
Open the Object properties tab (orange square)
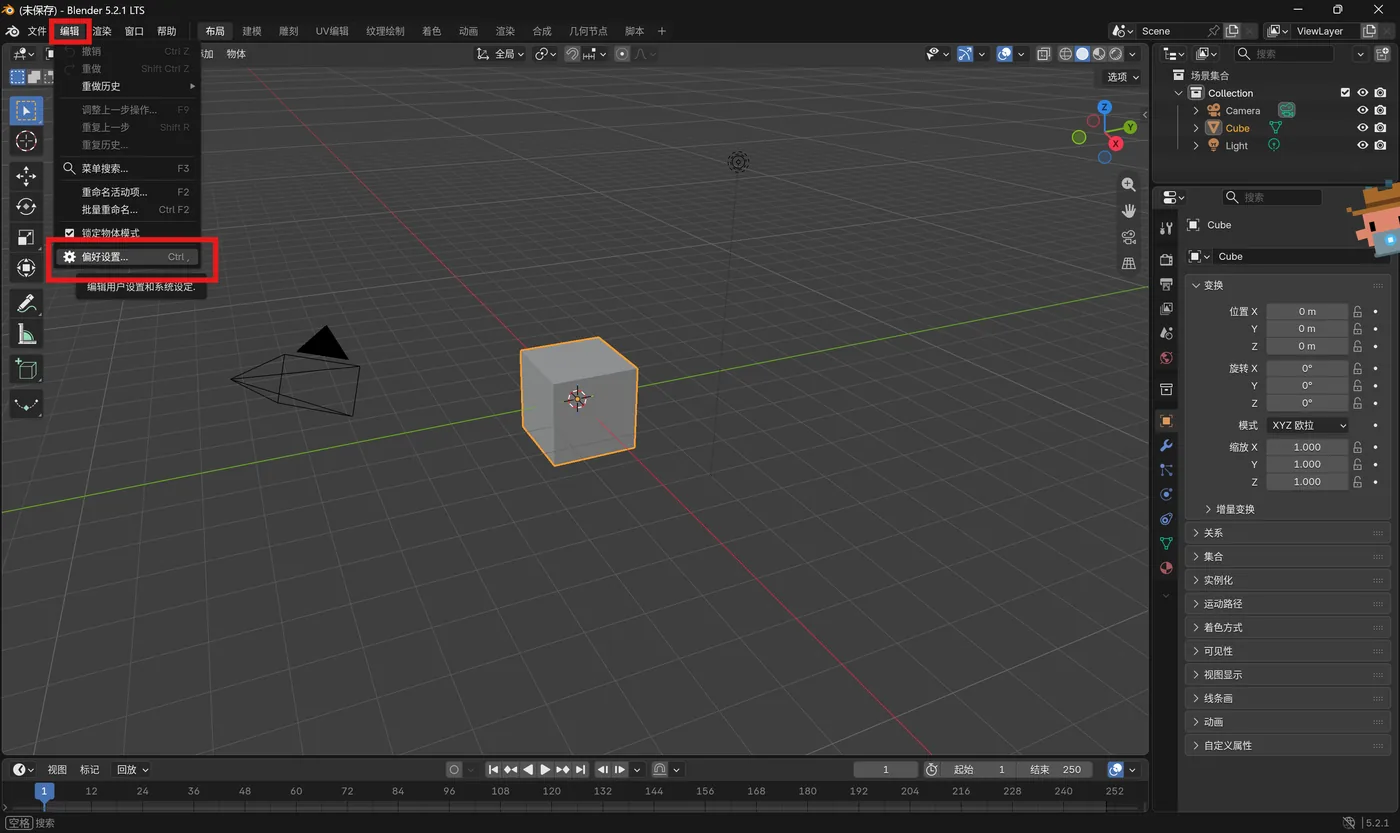[x=1166, y=421]
